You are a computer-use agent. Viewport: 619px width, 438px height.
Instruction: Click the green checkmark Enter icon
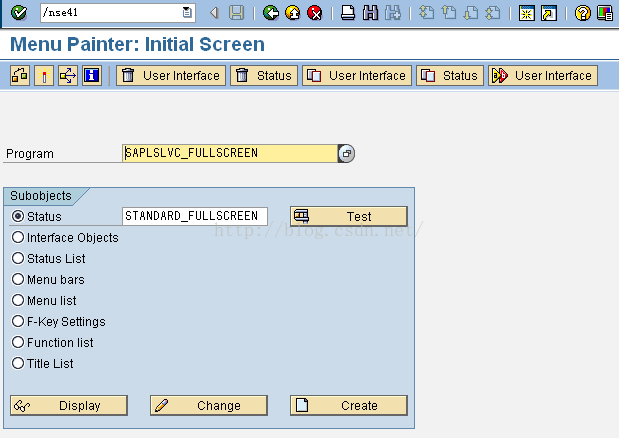(19, 13)
